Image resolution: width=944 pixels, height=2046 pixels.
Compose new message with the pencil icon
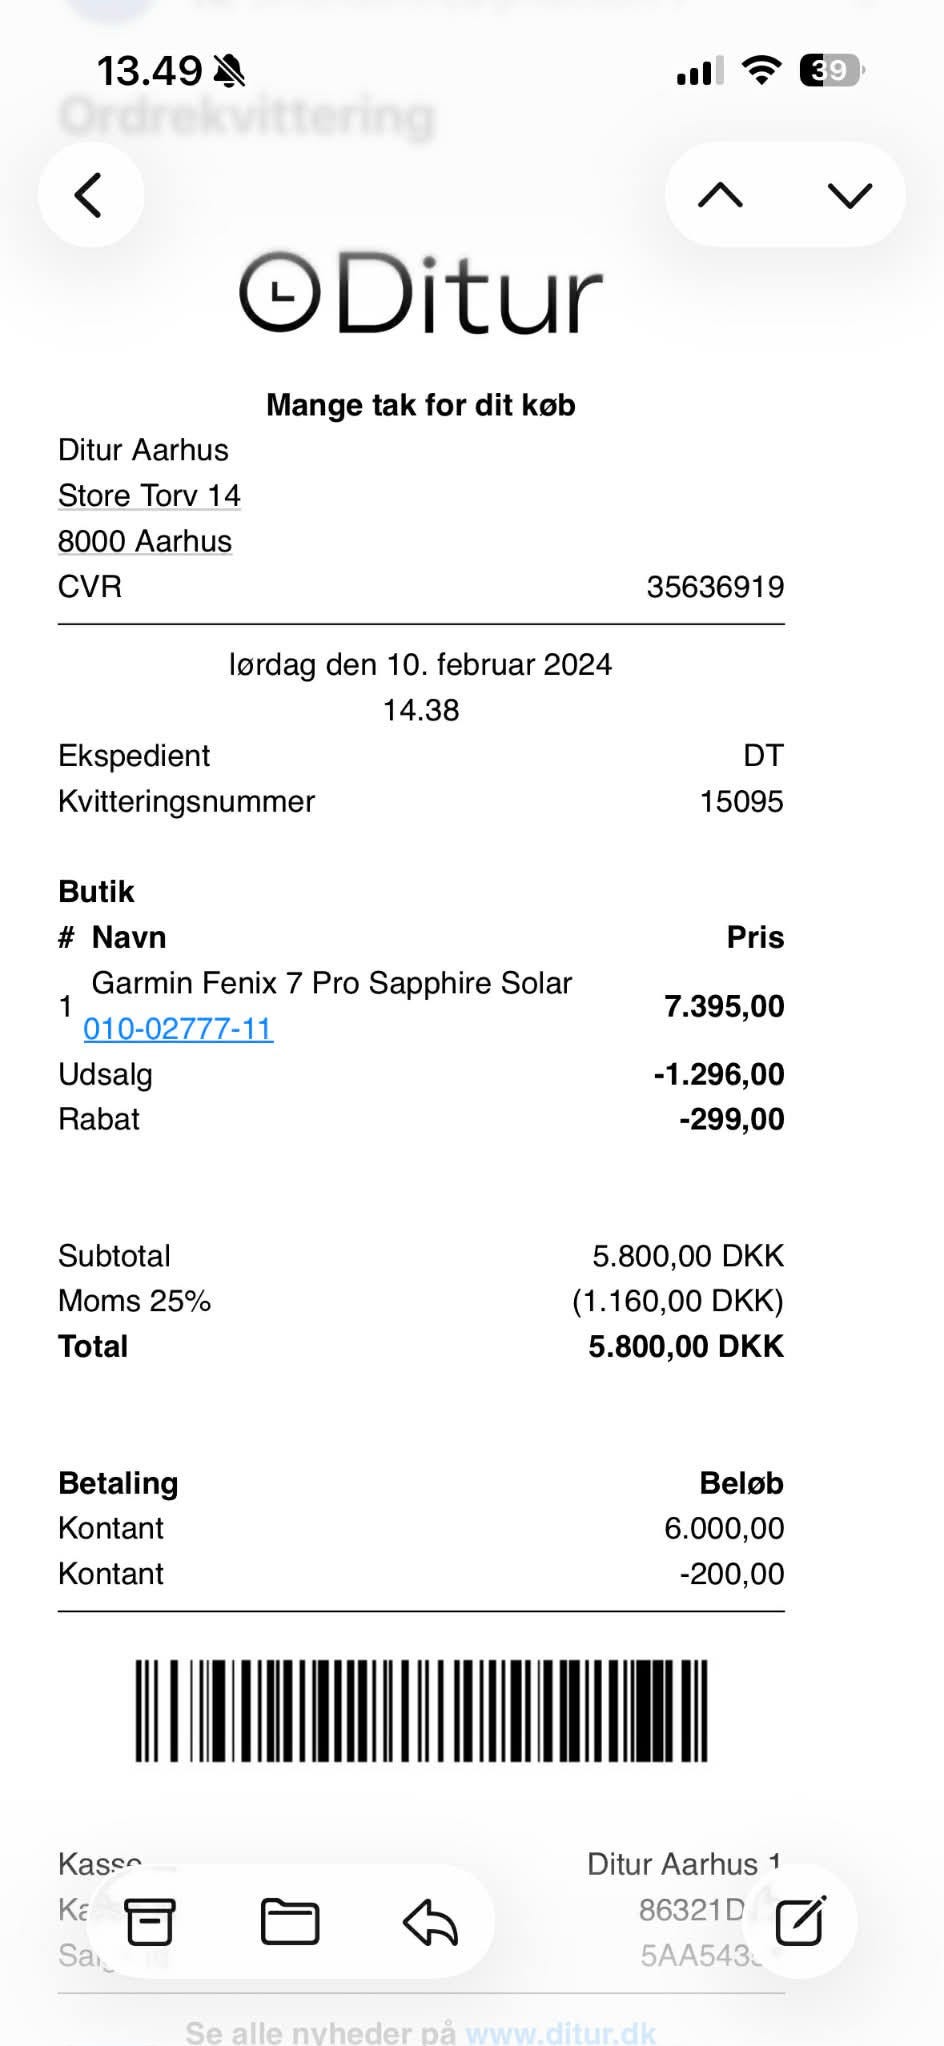tap(800, 1920)
